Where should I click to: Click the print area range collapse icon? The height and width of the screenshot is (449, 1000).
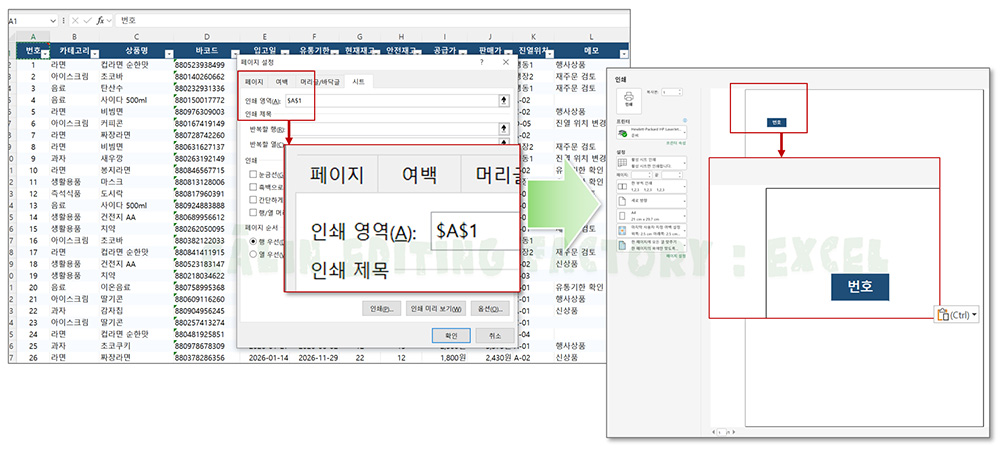(x=504, y=100)
